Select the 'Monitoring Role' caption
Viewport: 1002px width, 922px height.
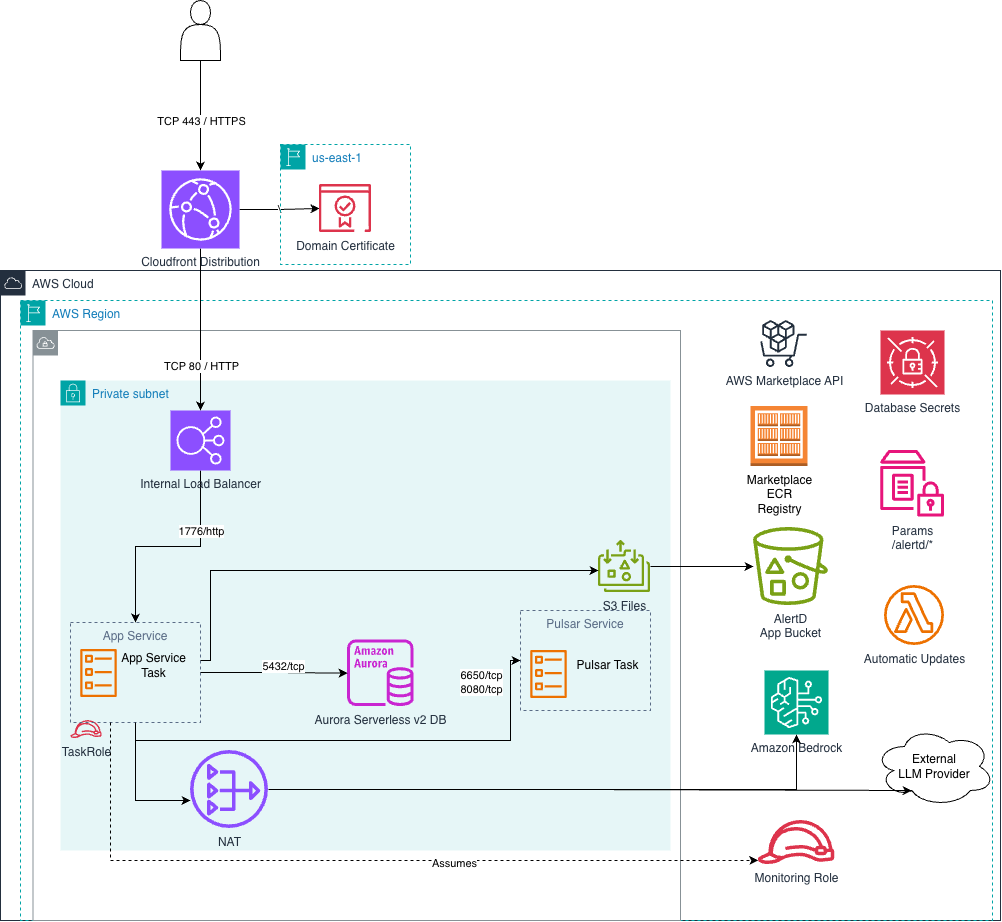click(x=796, y=878)
